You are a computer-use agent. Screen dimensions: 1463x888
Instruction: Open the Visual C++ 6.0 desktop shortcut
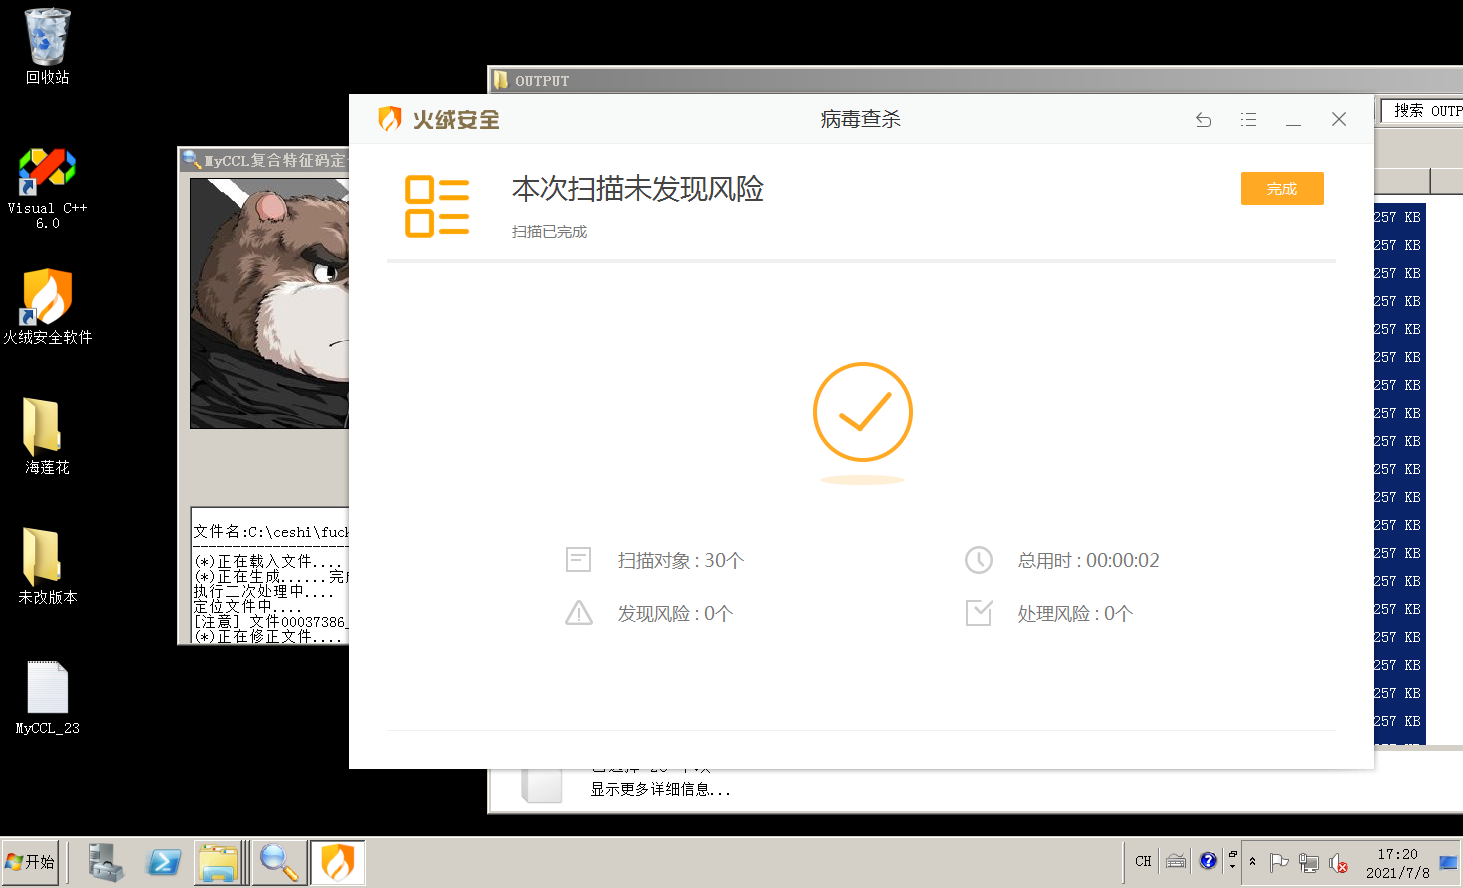click(x=47, y=188)
